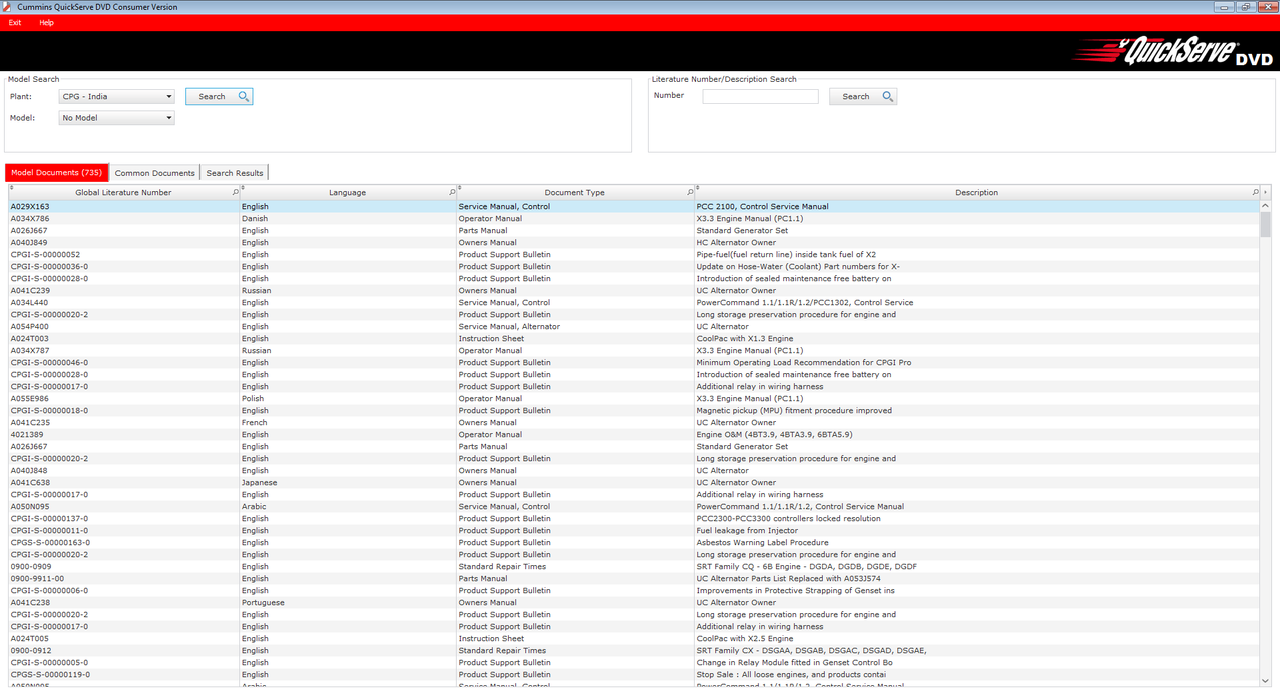
Task: Select row CPGI-S-00000018-0
Action: click(x=633, y=411)
